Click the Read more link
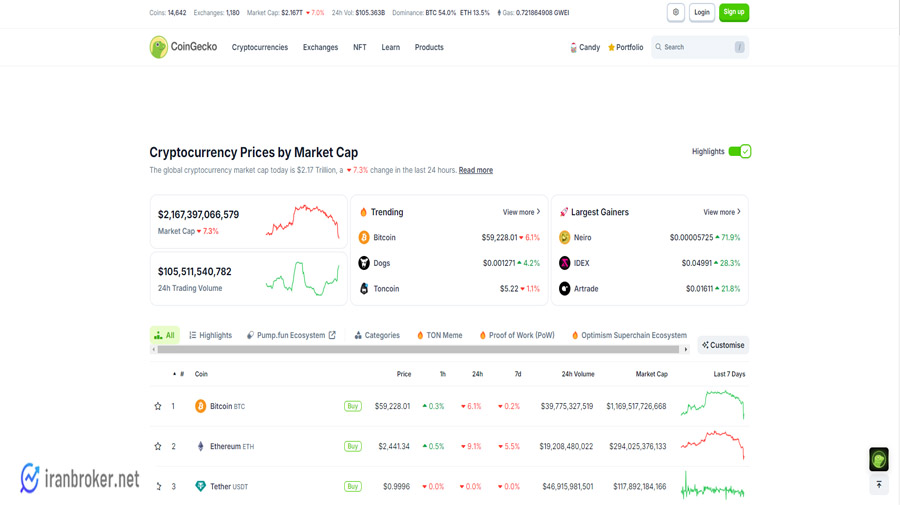The height and width of the screenshot is (505, 900). 475,170
